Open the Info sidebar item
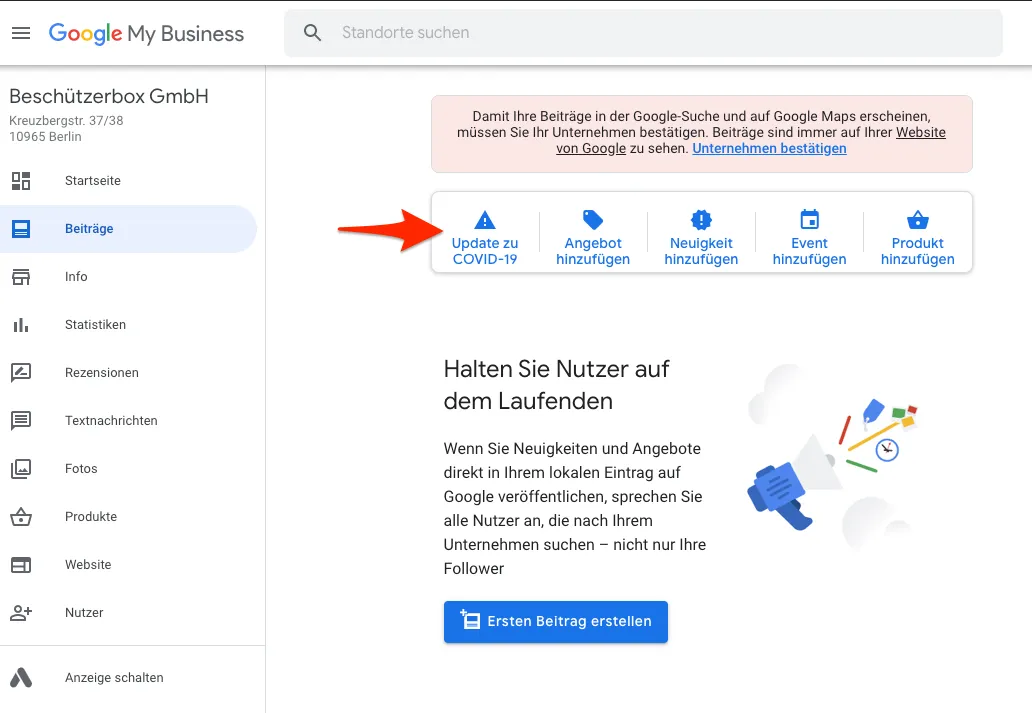This screenshot has height=713, width=1032. (76, 277)
